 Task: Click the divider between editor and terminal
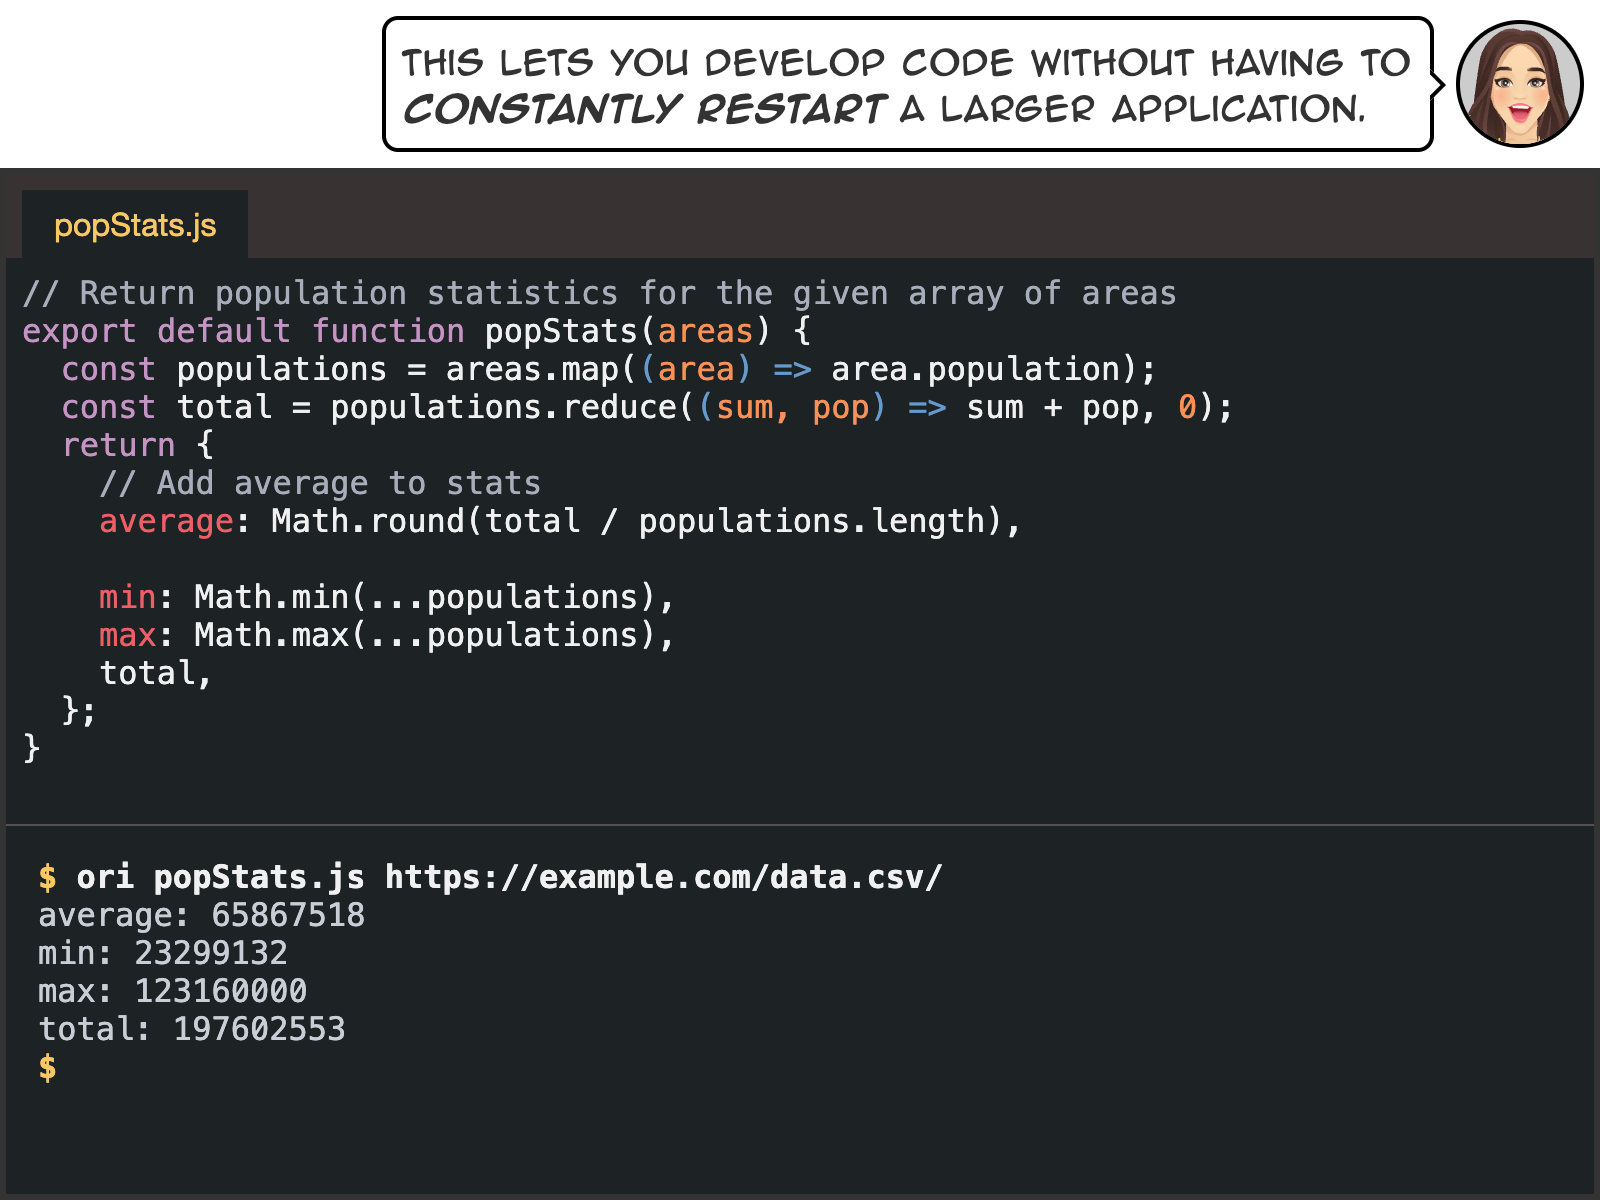pos(800,825)
